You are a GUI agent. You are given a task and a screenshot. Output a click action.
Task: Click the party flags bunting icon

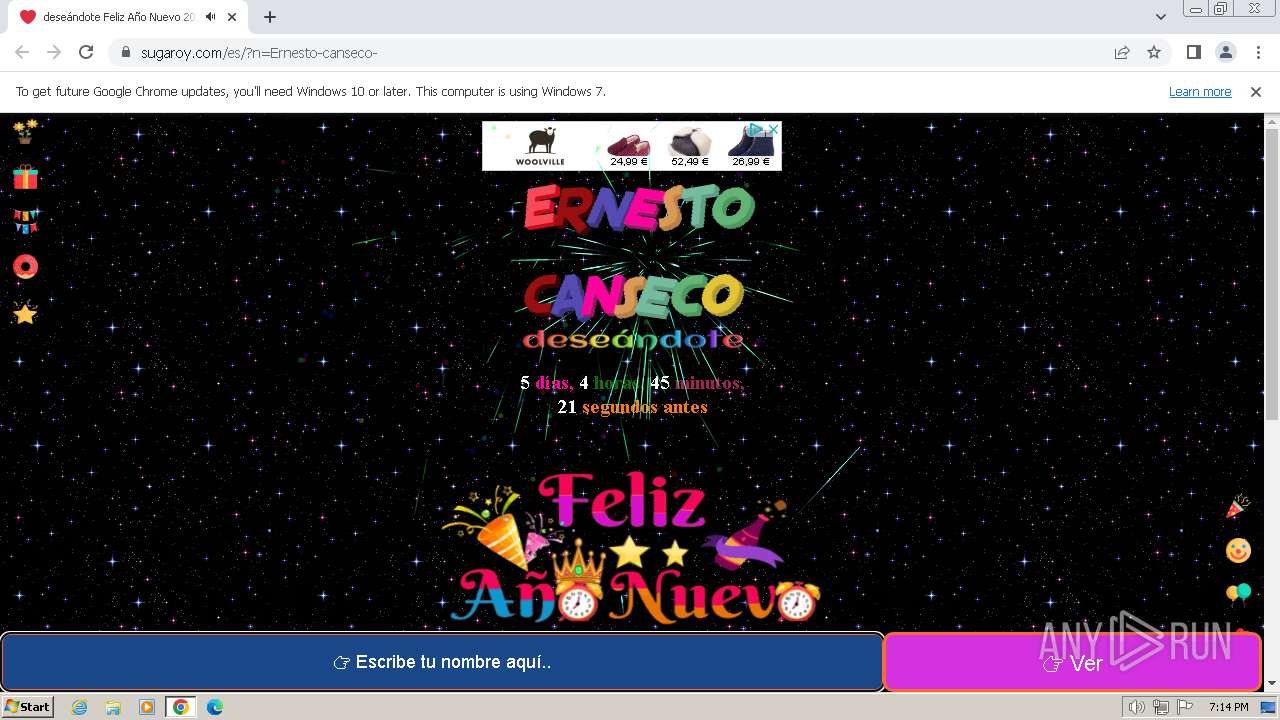[25, 221]
